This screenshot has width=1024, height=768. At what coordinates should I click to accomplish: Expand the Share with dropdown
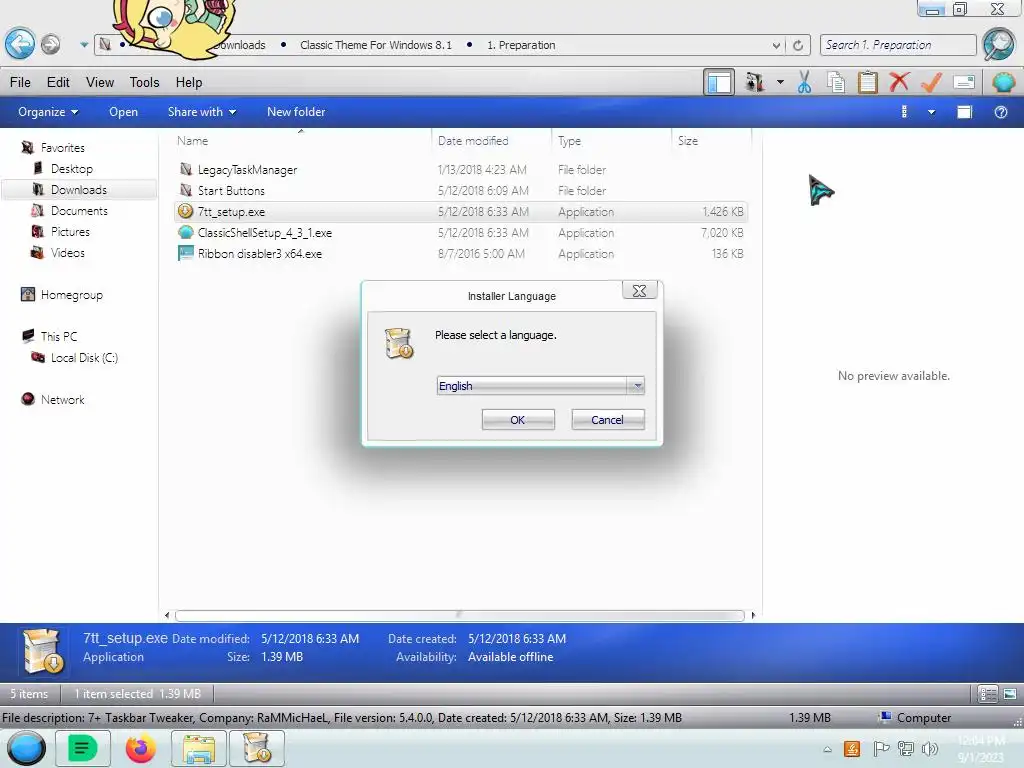coord(202,112)
